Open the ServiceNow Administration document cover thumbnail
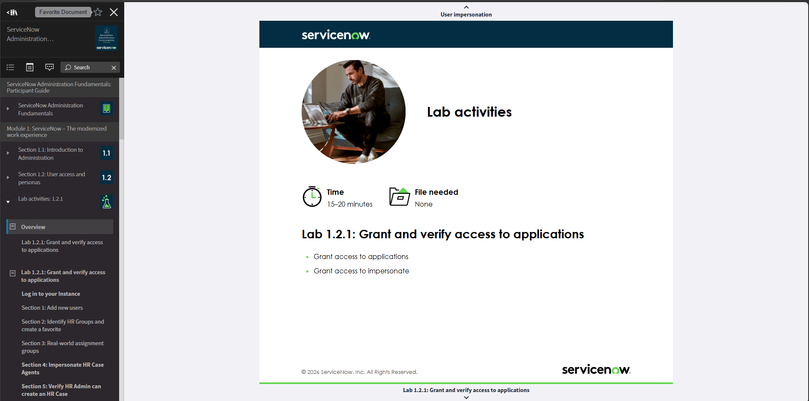The width and height of the screenshot is (809, 401). [x=106, y=38]
